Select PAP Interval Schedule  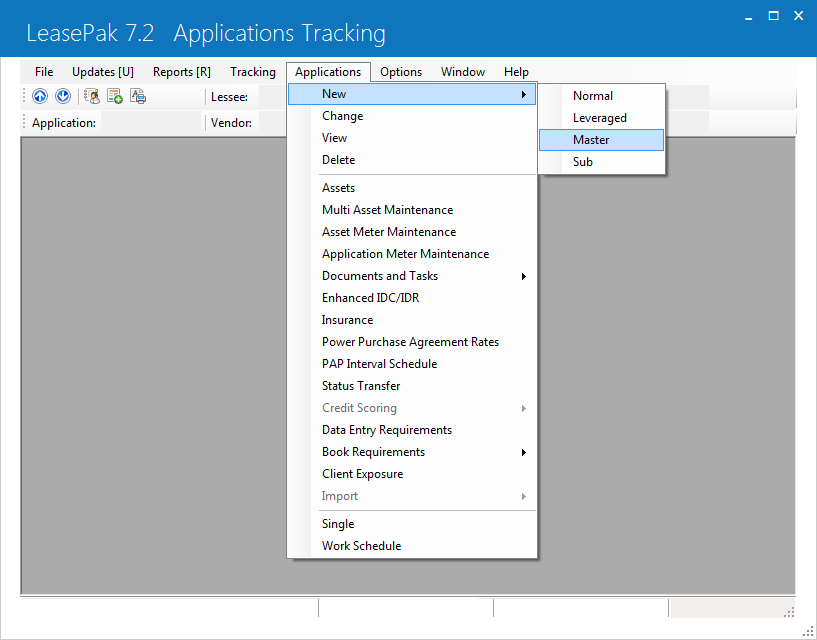coord(412,364)
